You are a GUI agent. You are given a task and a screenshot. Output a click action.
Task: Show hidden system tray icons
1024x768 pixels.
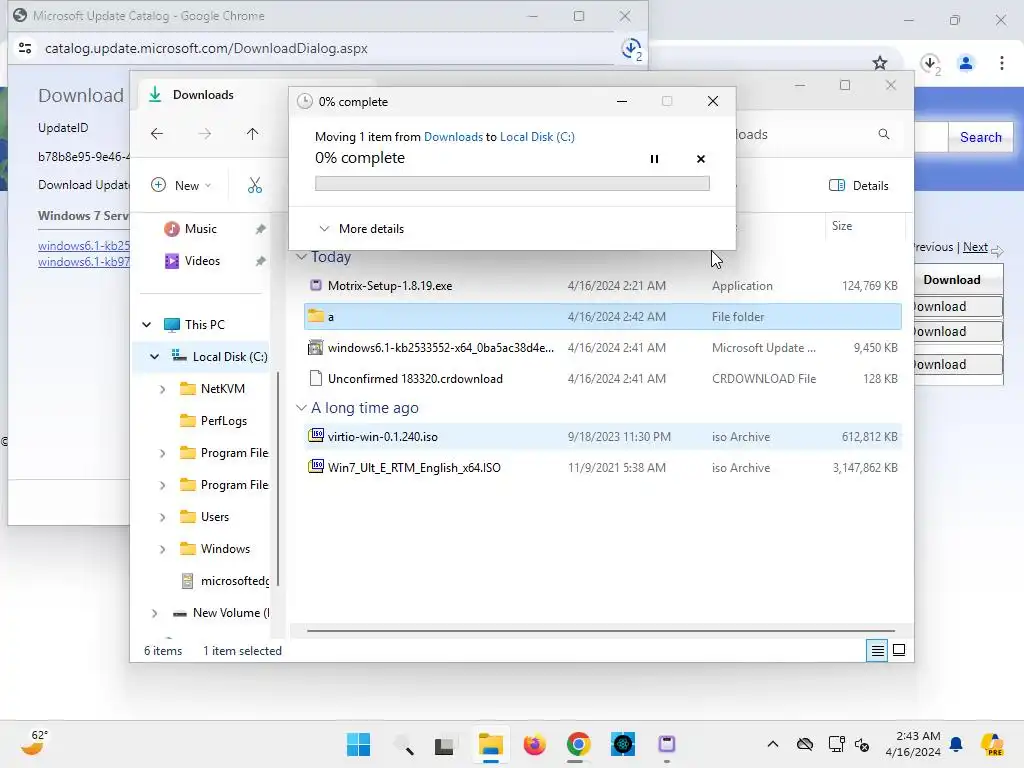[773, 744]
